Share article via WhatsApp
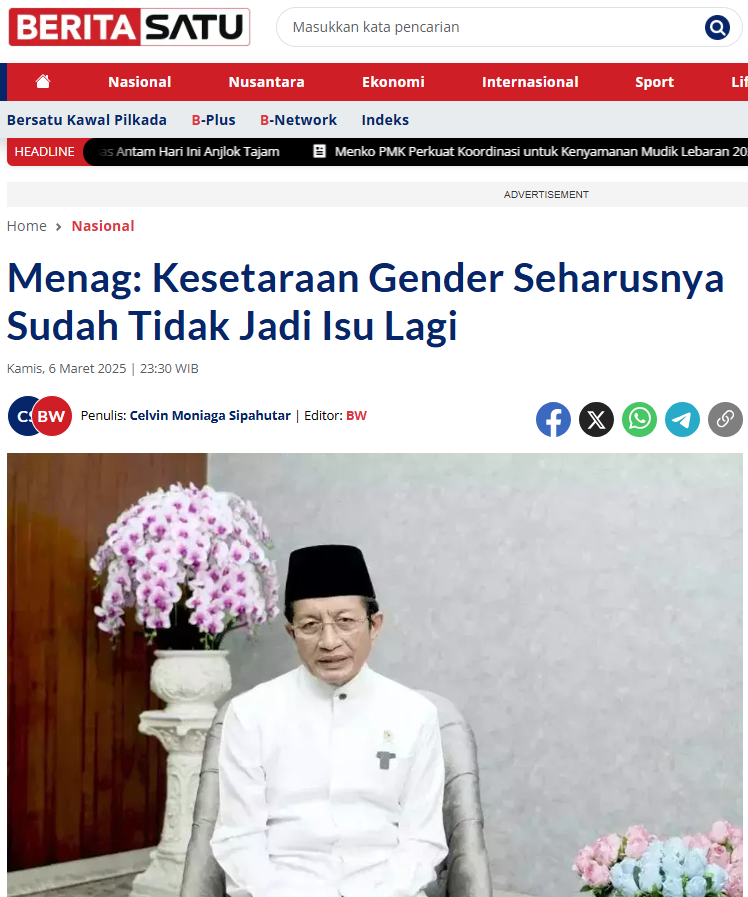748x897 pixels. coord(639,419)
